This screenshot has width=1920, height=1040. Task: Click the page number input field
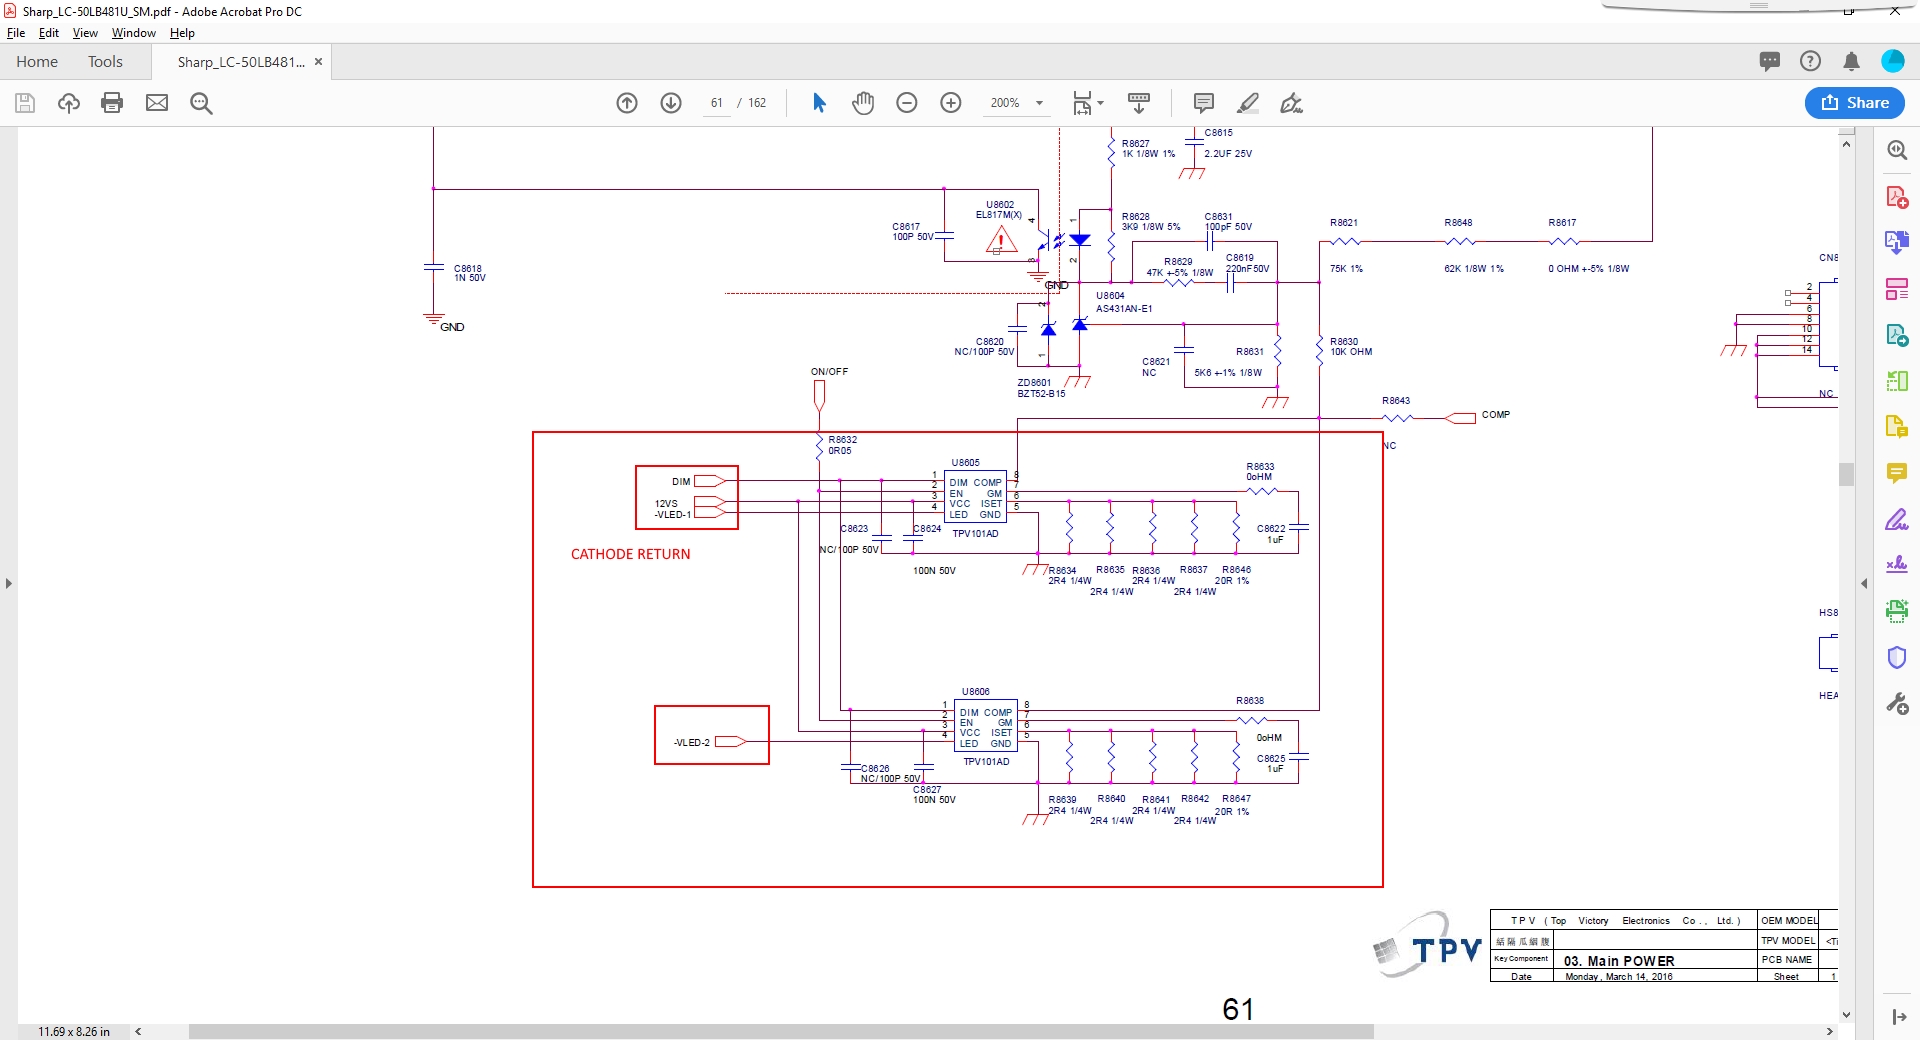(x=716, y=103)
